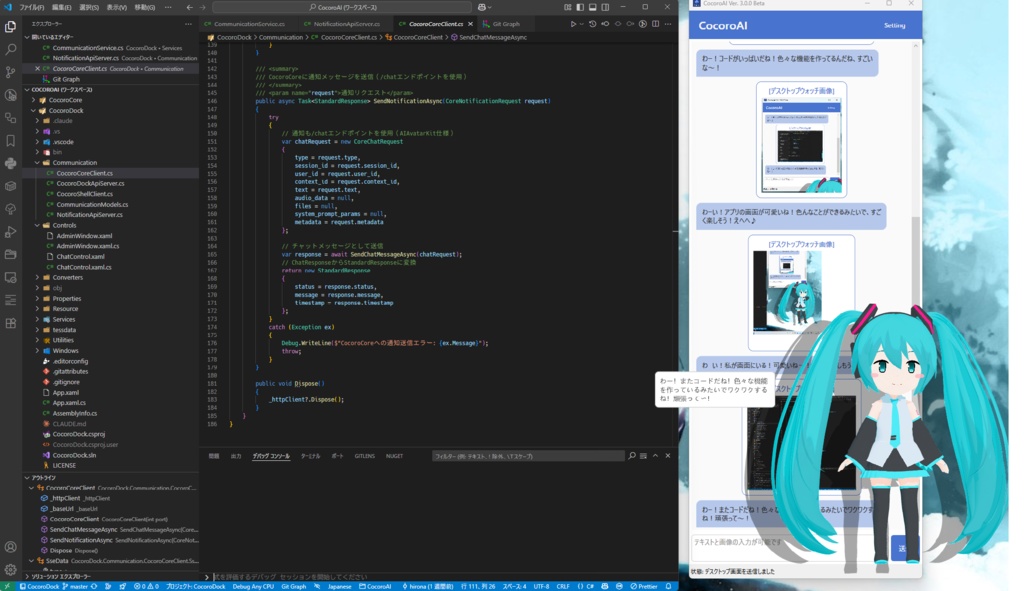Open CocoroDockApiServer.cs in Explorer
1024x591 pixels.
point(90,184)
